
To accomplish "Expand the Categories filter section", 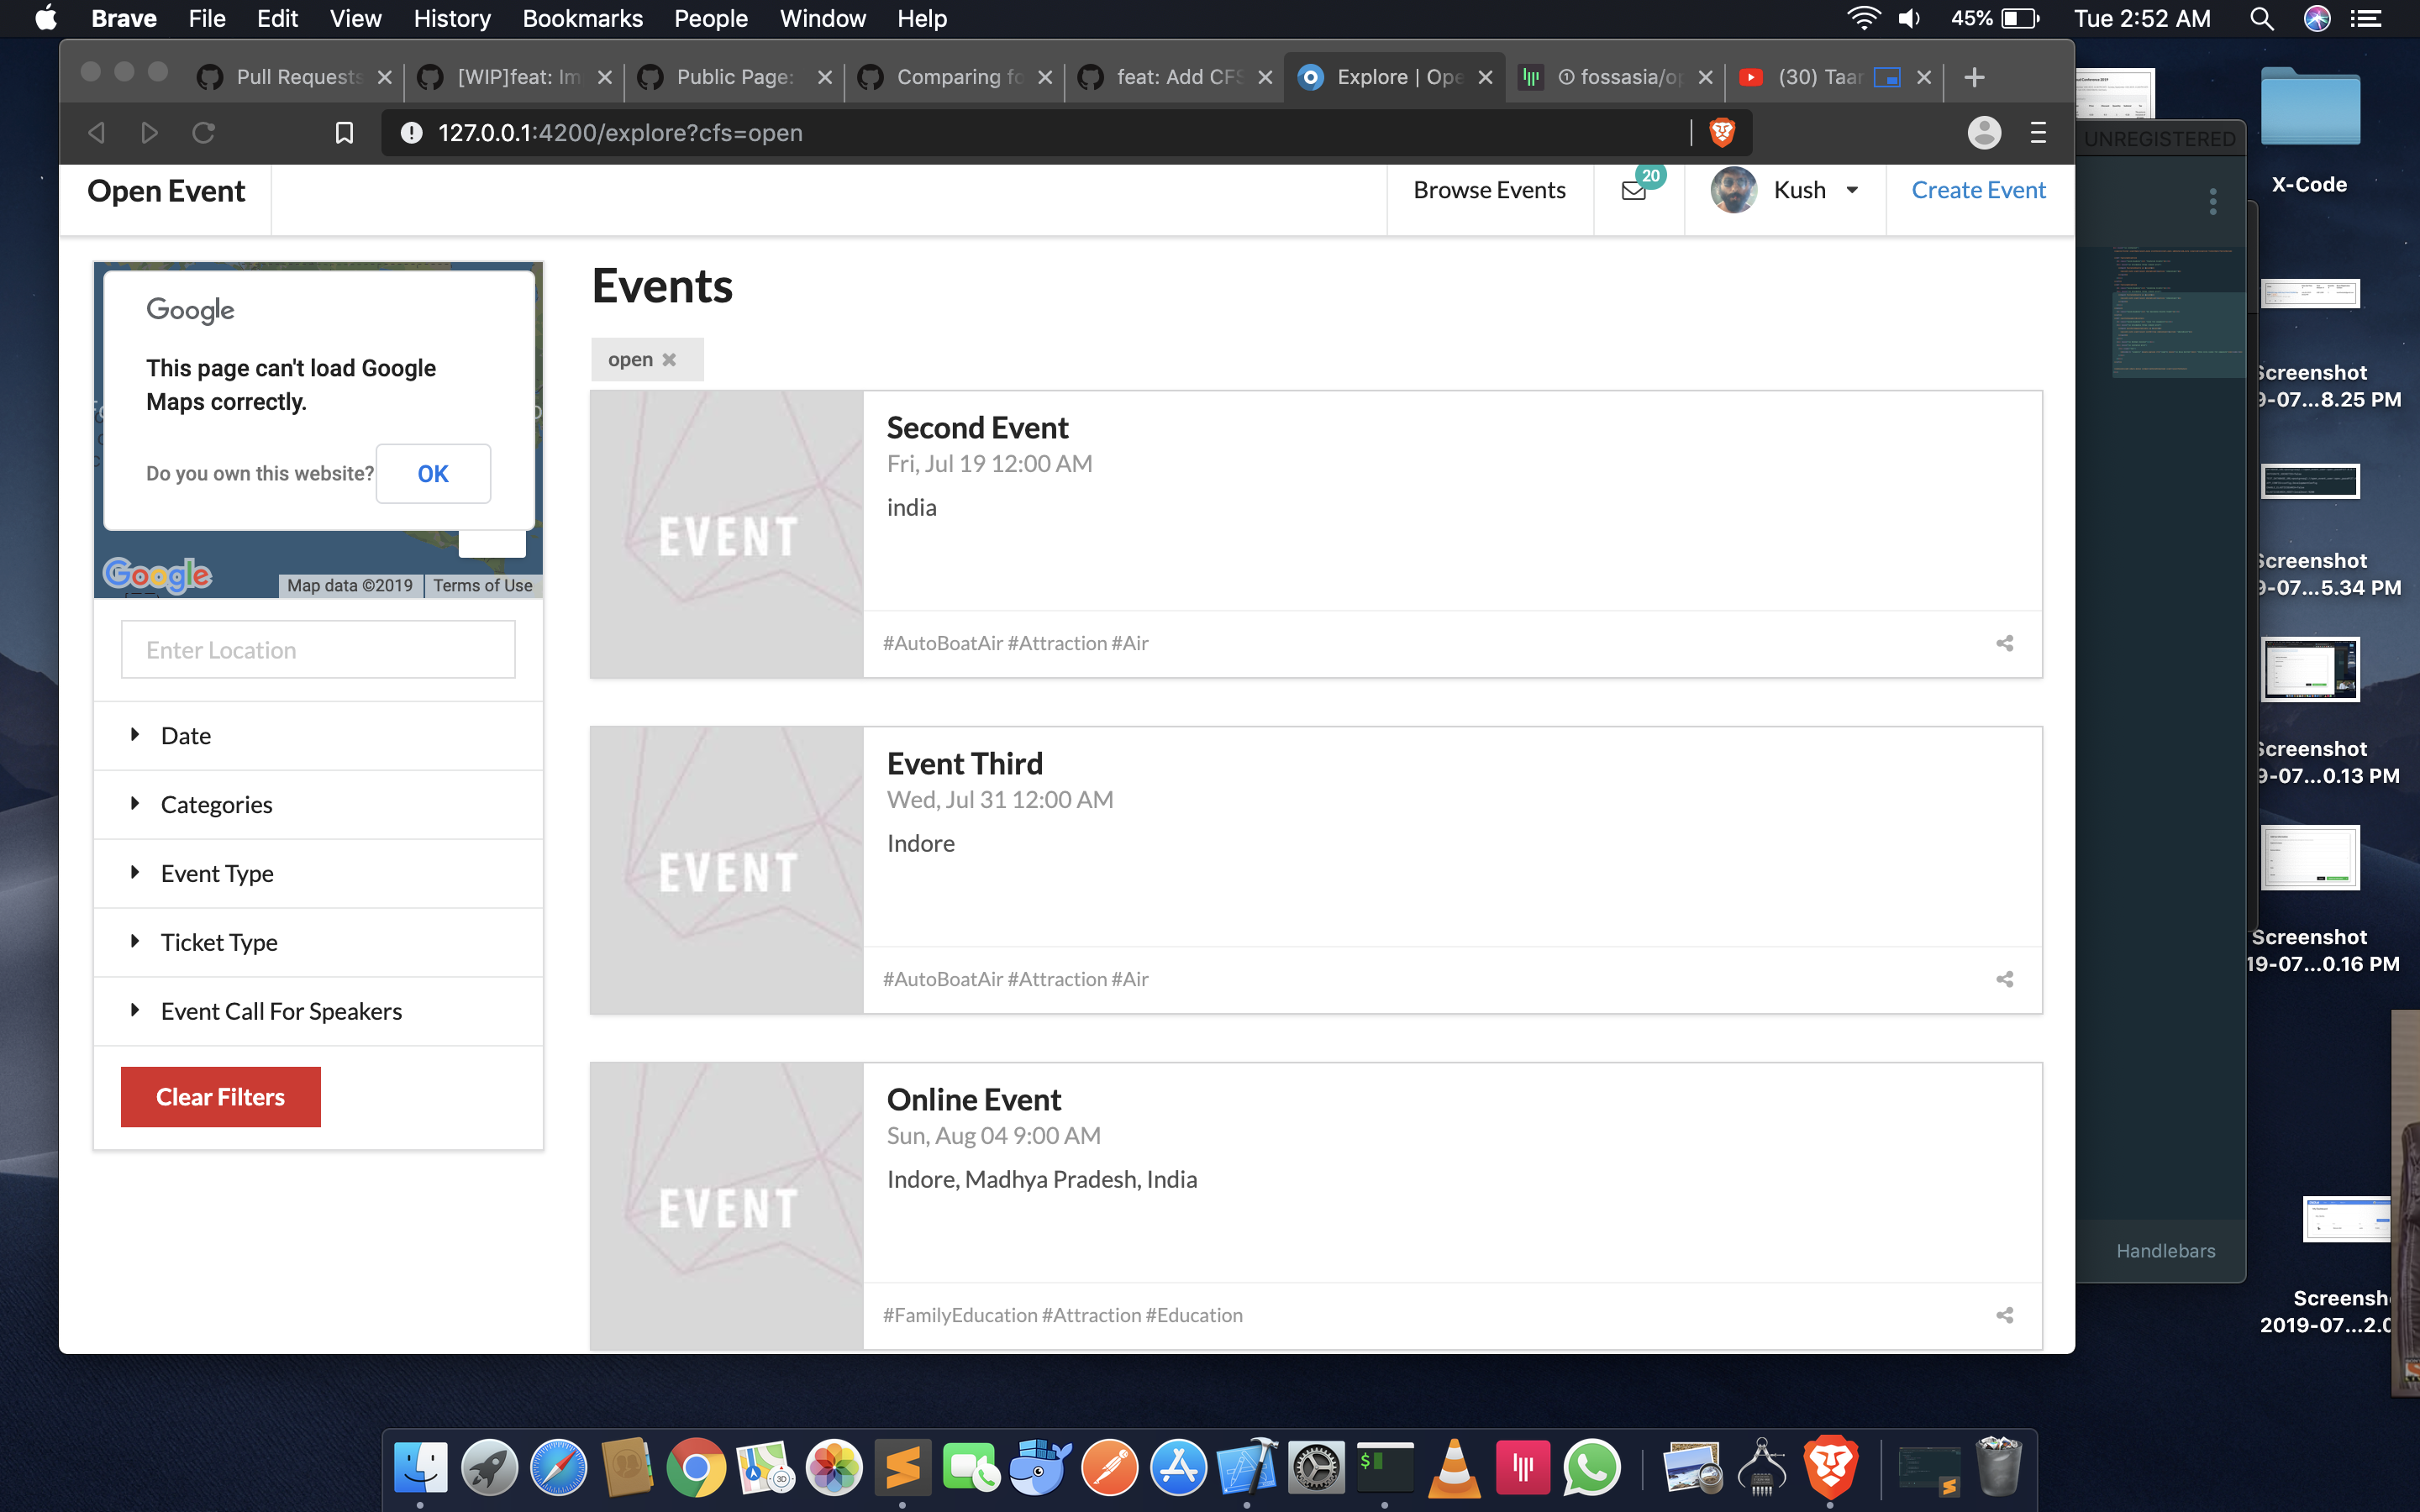I will click(x=215, y=805).
